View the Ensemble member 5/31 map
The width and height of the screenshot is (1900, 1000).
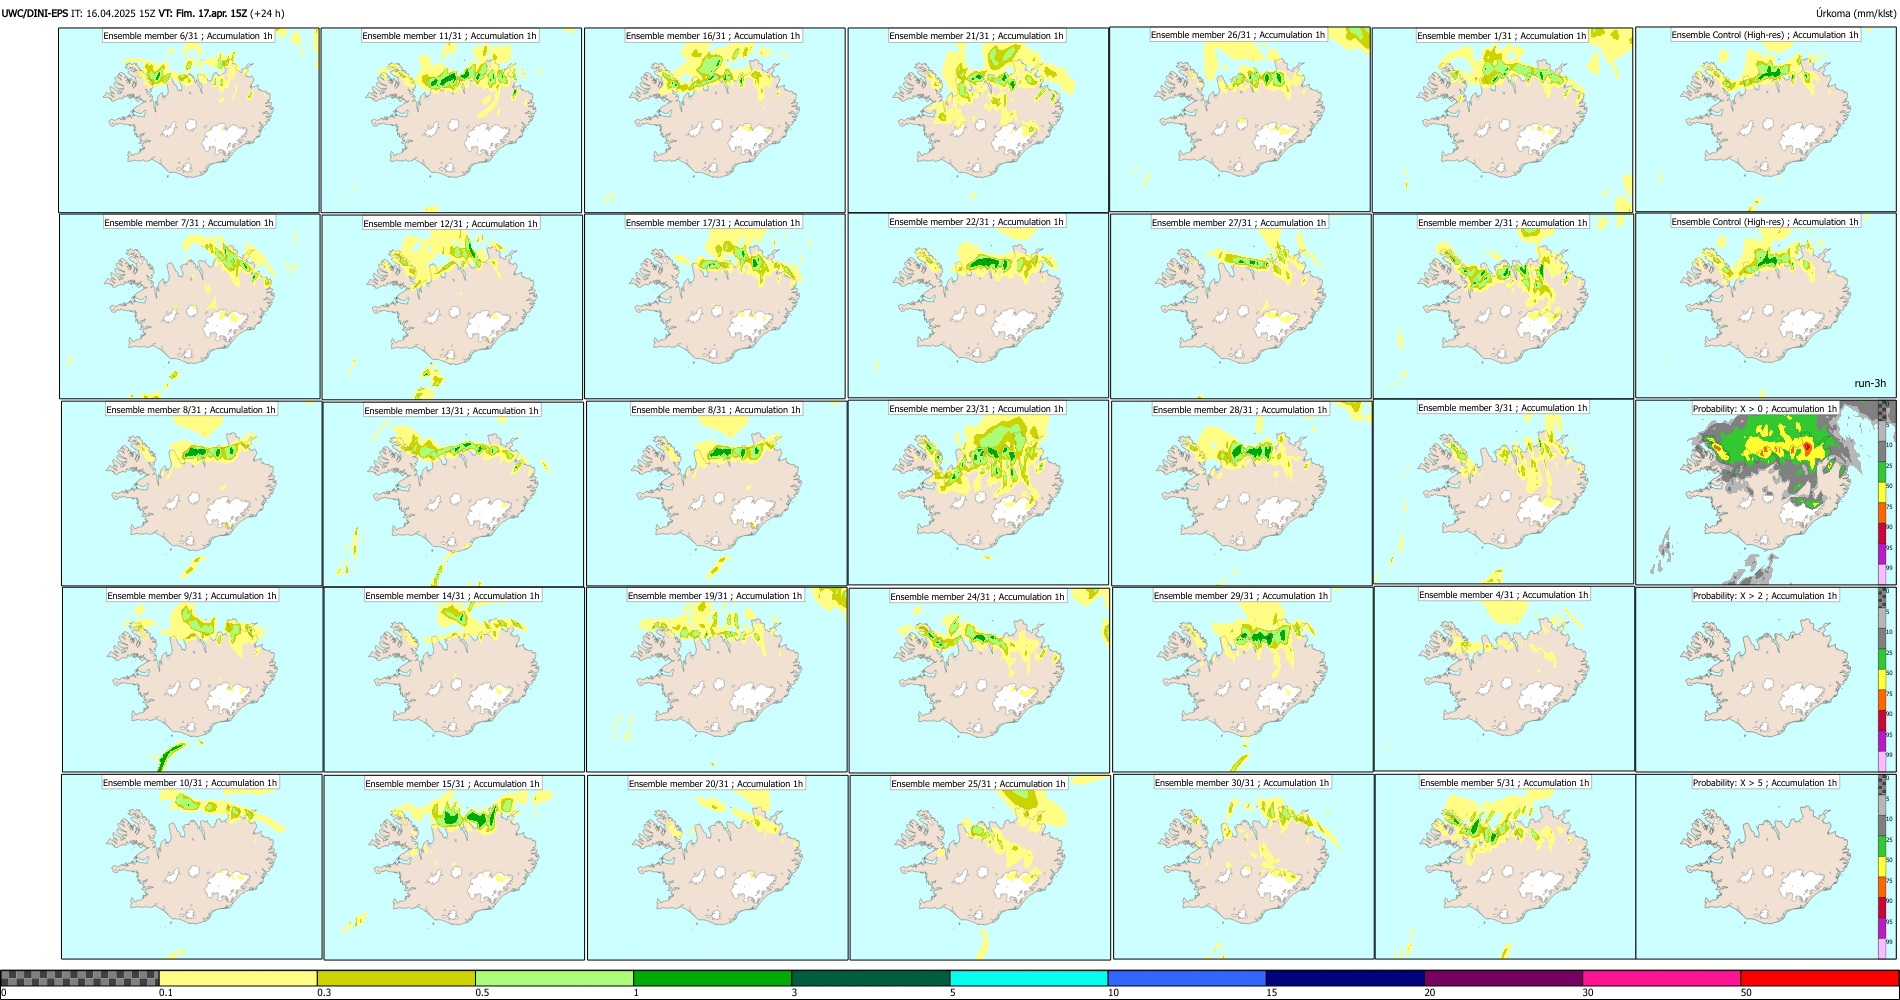(1506, 867)
